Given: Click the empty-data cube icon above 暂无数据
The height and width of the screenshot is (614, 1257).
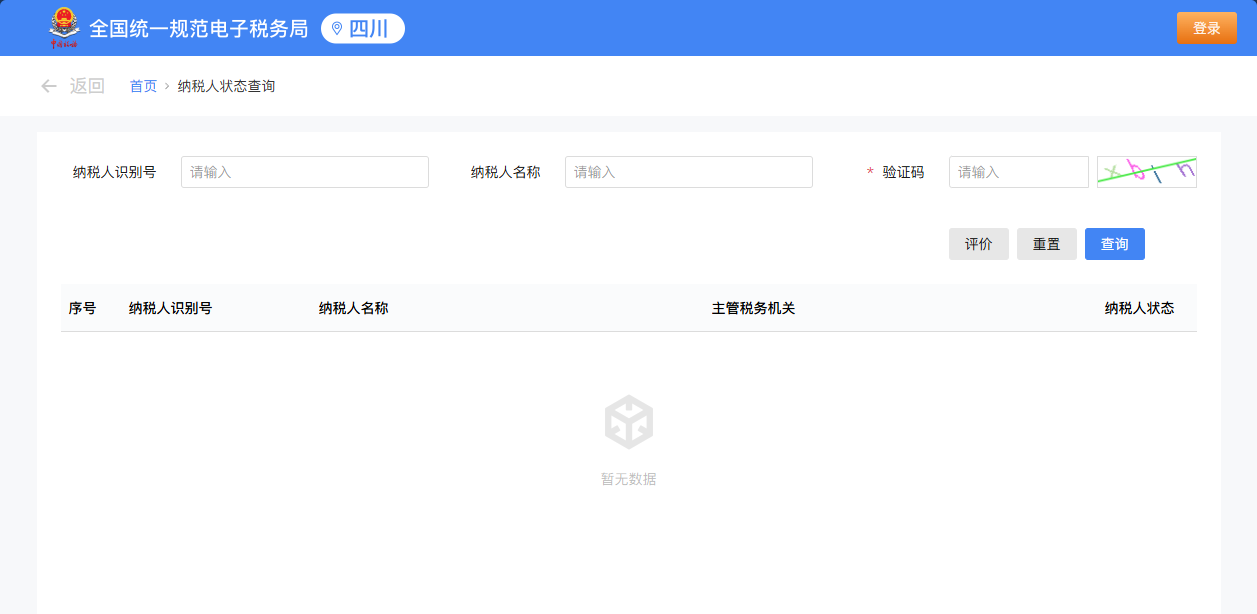Looking at the screenshot, I should point(628,423).
